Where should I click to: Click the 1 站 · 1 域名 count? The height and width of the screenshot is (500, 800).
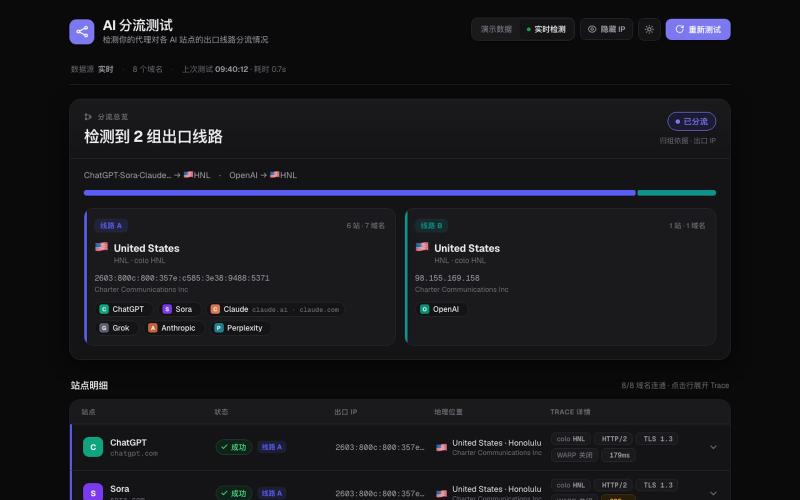(687, 226)
